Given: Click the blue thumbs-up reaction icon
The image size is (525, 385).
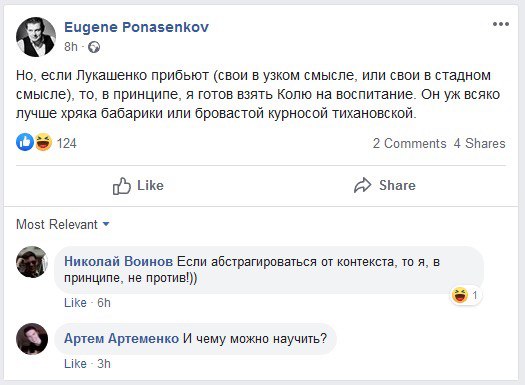Looking at the screenshot, I should point(25,142).
